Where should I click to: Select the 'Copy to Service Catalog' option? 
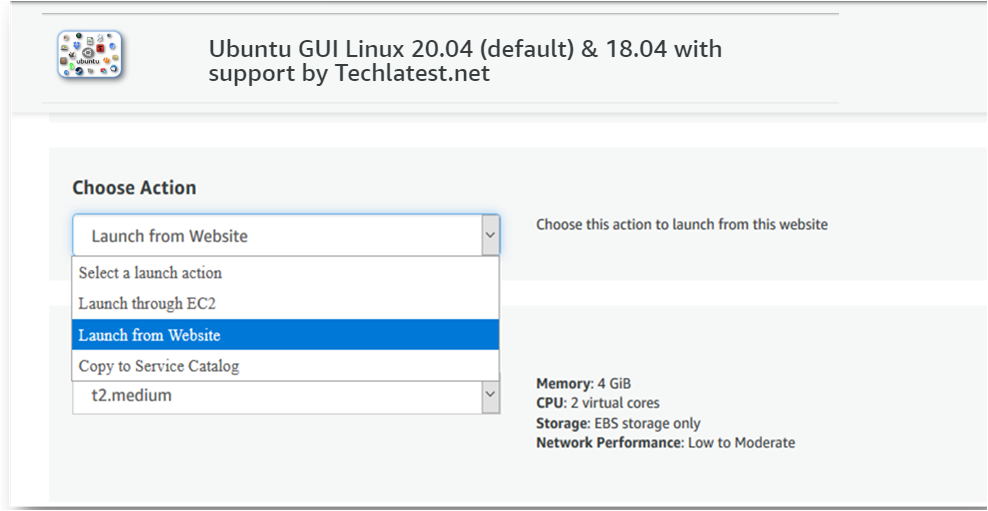[159, 366]
